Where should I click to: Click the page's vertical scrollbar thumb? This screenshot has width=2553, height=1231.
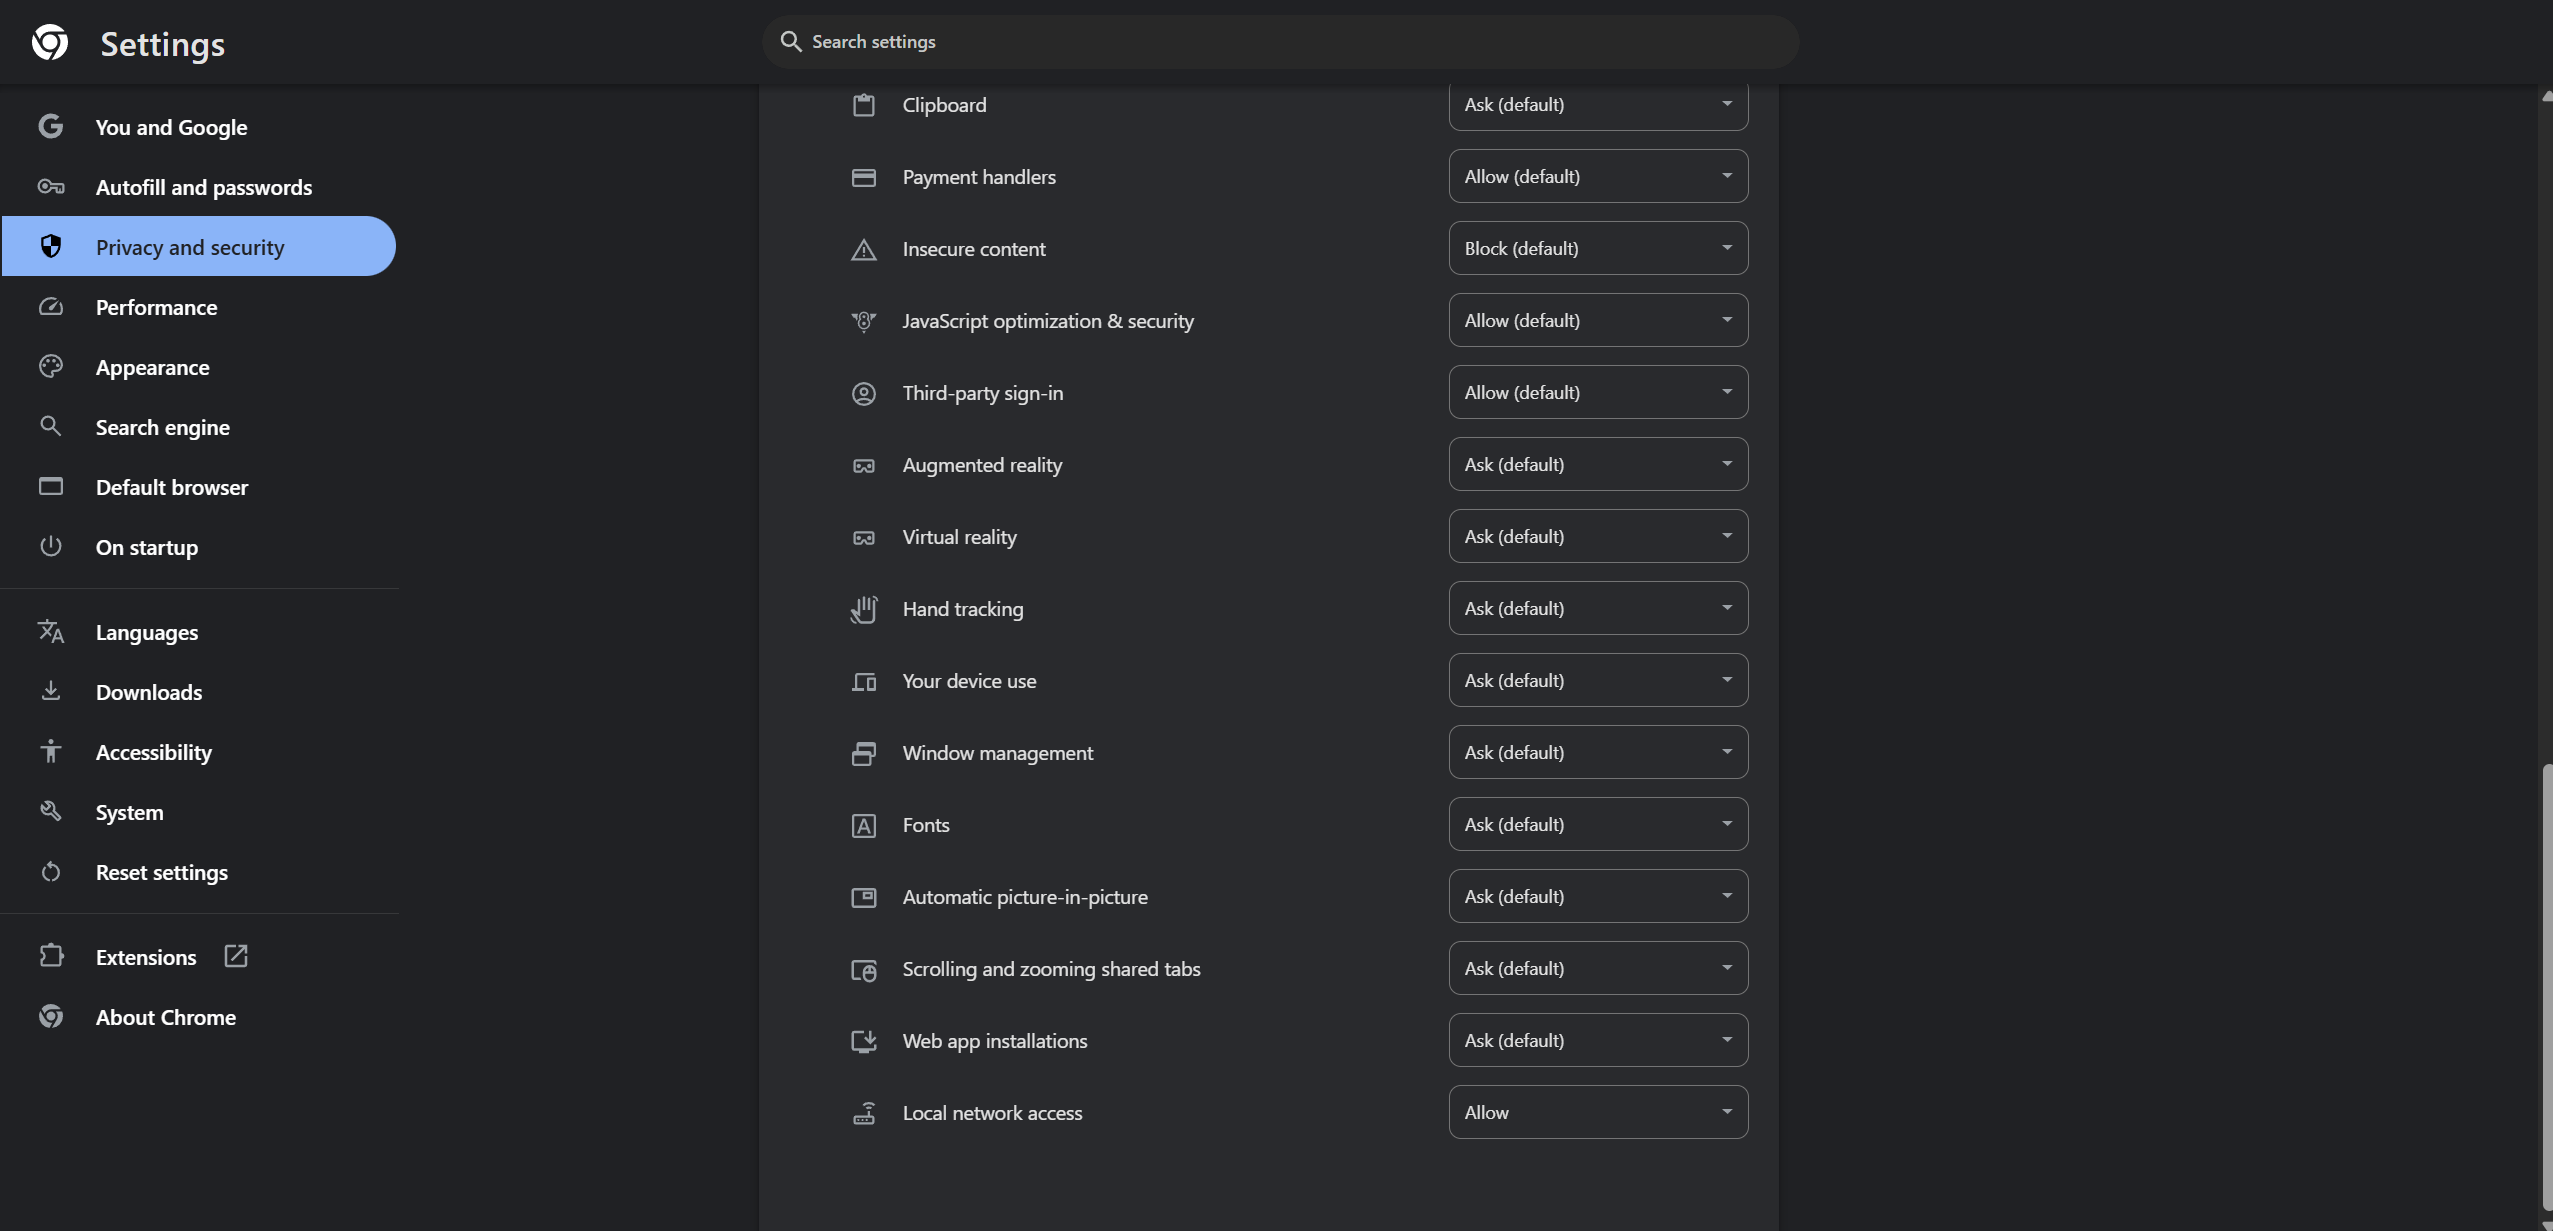(x=2546, y=988)
